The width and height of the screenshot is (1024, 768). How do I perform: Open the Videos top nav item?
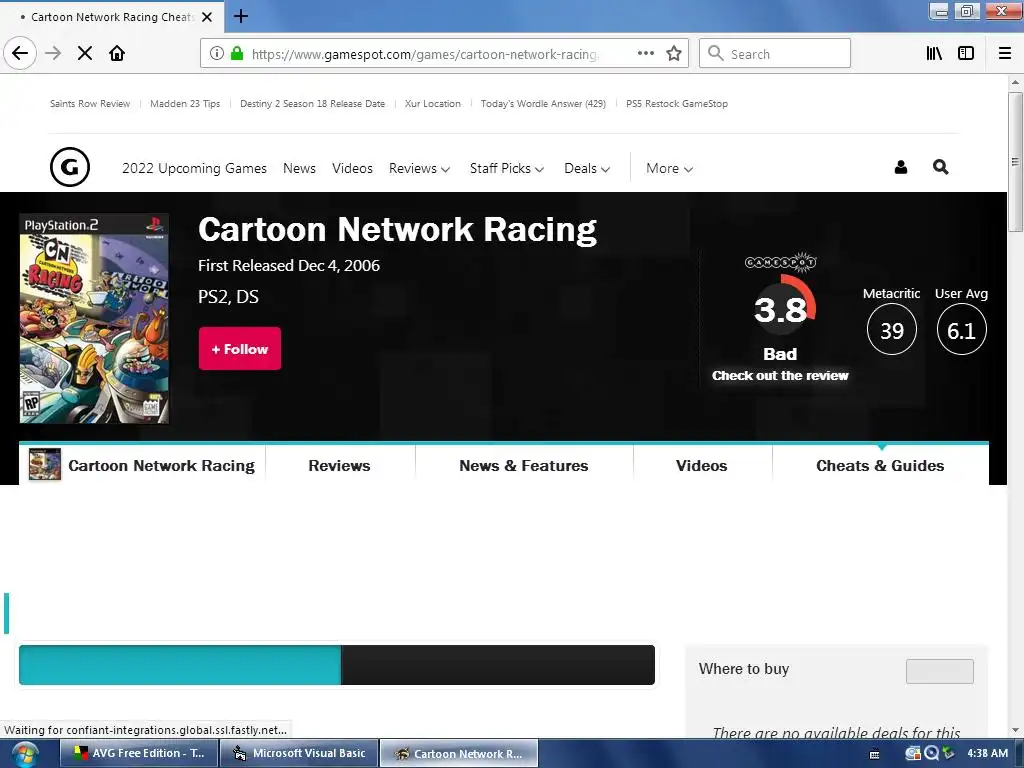tap(352, 168)
